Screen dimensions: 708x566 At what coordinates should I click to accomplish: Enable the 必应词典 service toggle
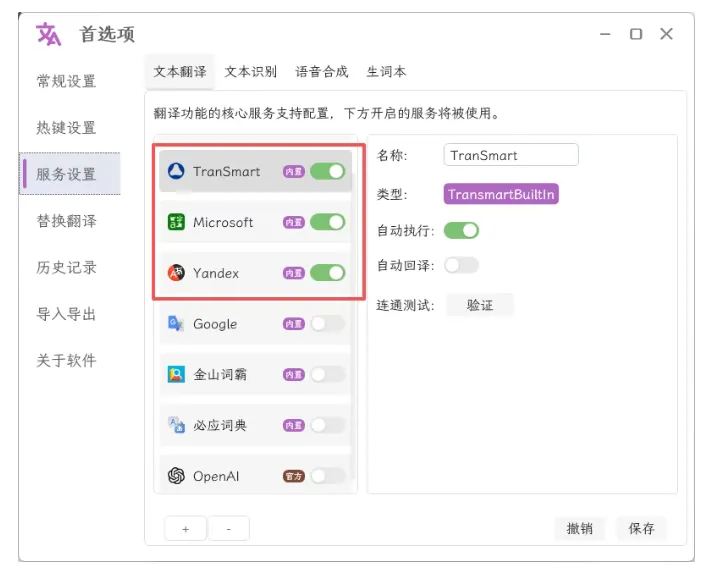328,425
